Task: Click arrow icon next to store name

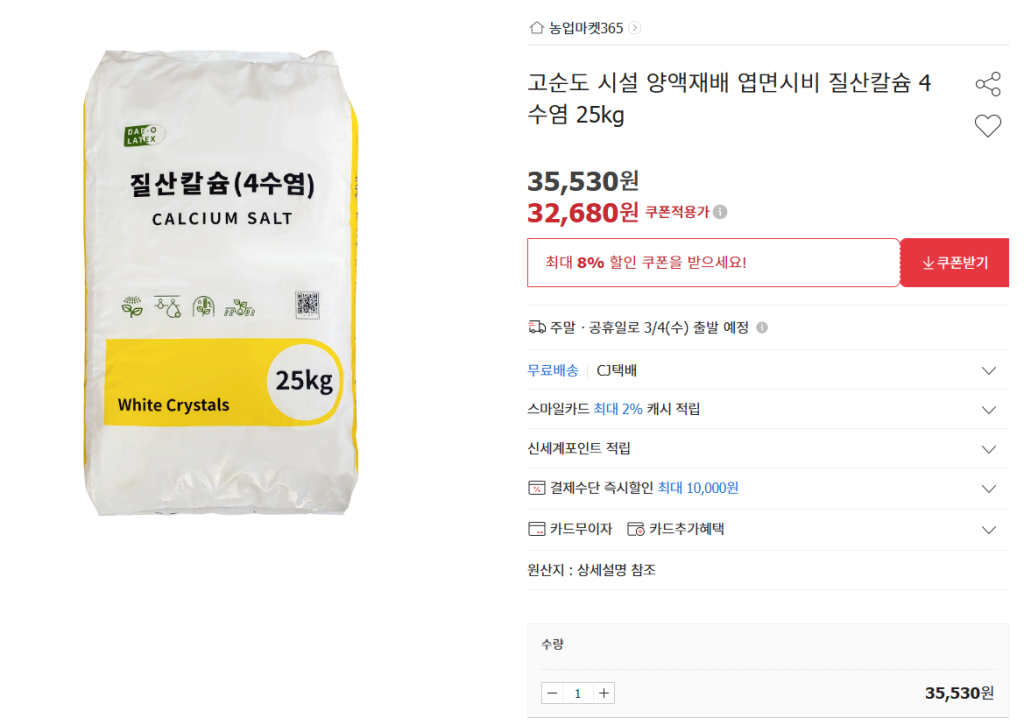Action: click(x=635, y=28)
